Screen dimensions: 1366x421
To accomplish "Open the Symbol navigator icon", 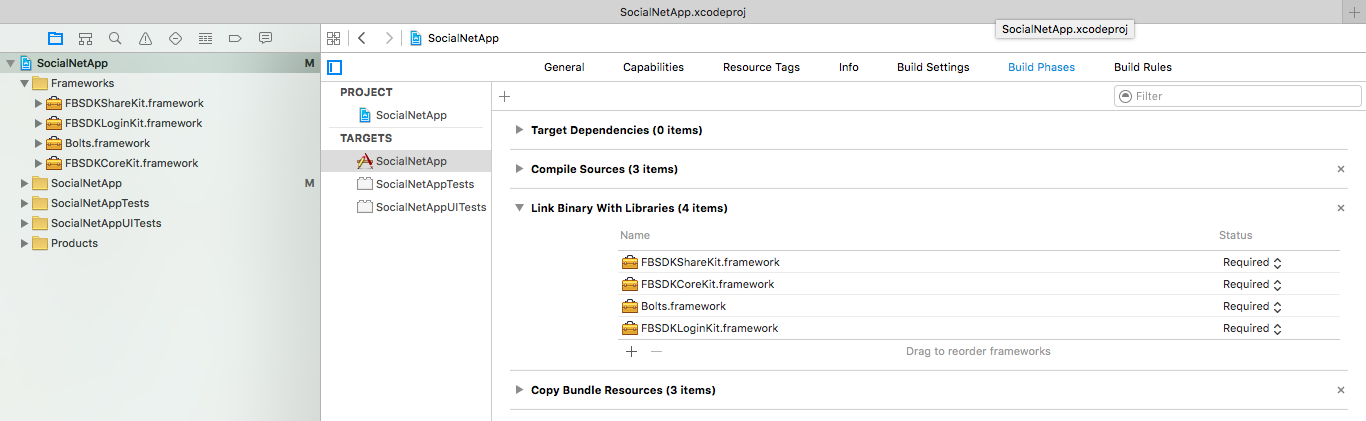I will coord(85,38).
